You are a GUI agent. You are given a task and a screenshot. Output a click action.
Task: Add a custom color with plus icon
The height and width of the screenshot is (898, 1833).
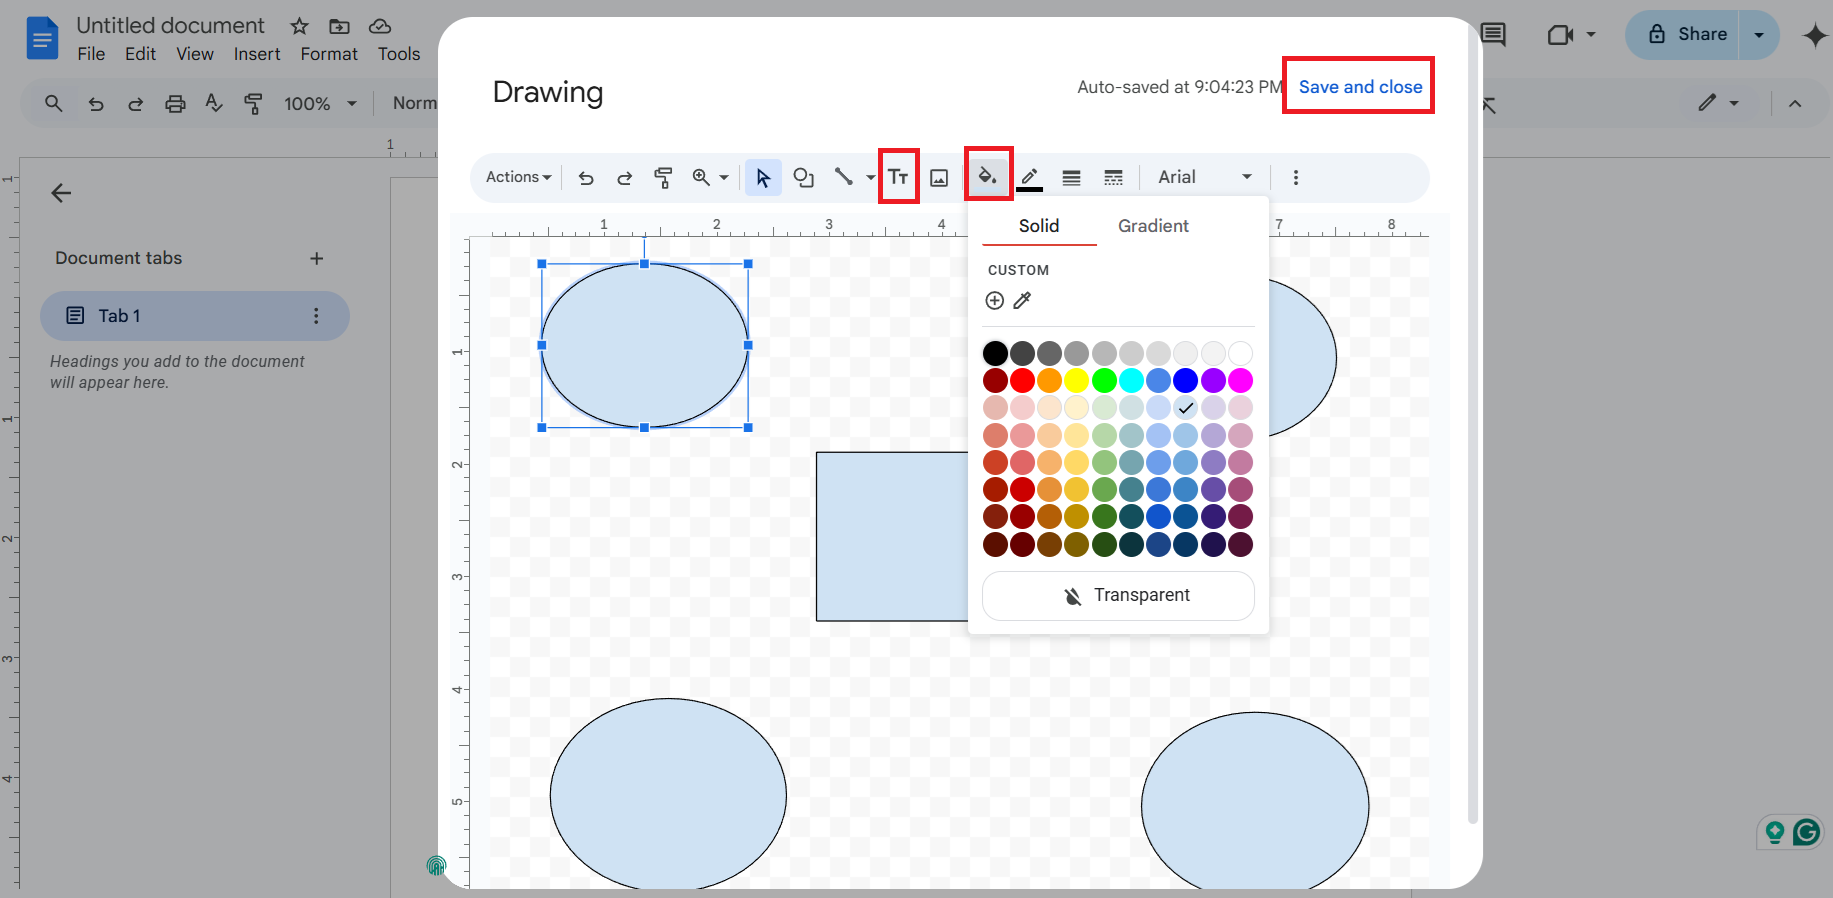point(994,301)
